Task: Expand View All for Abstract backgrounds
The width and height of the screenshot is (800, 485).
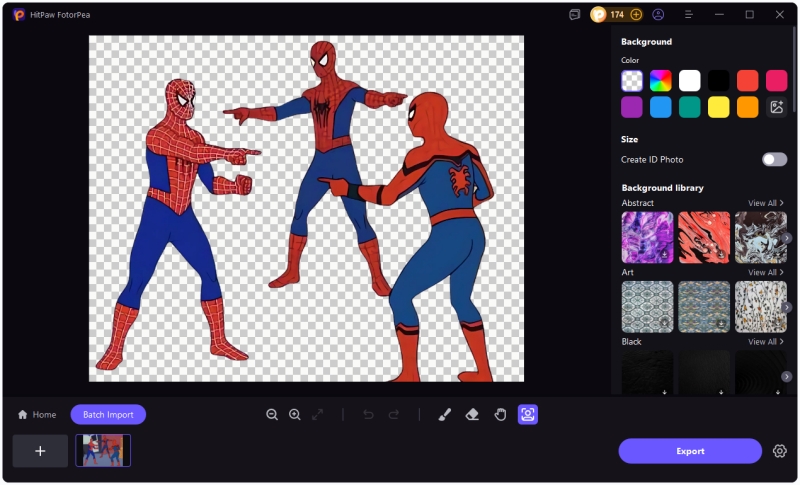Action: point(765,203)
